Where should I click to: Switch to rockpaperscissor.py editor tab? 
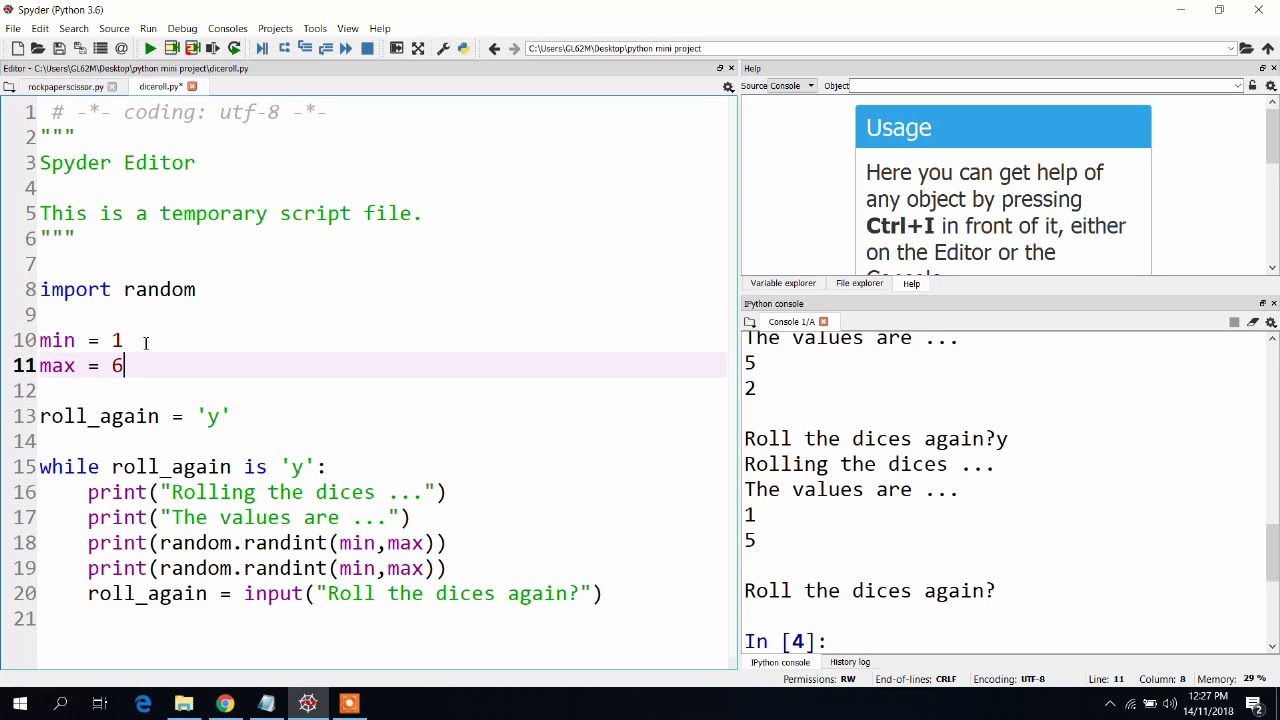[x=65, y=87]
